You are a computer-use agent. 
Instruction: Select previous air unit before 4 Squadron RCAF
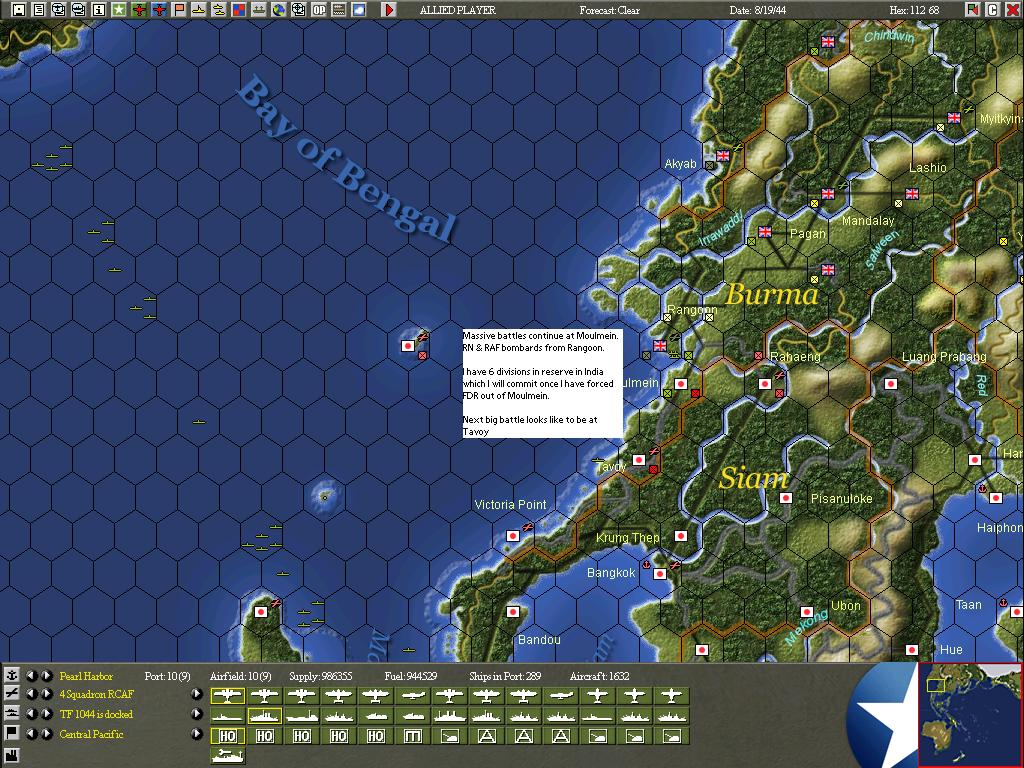31,694
